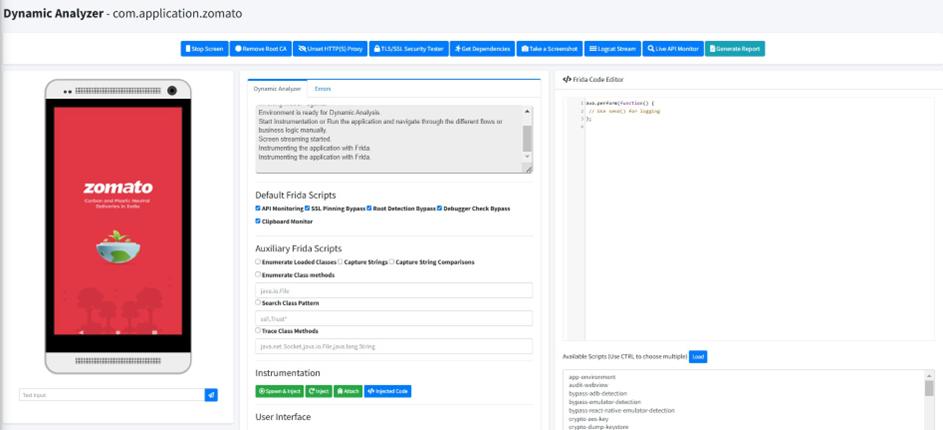The height and width of the screenshot is (430, 943).
Task: Tap the globe bowl graphic on phone screen
Action: click(x=118, y=247)
